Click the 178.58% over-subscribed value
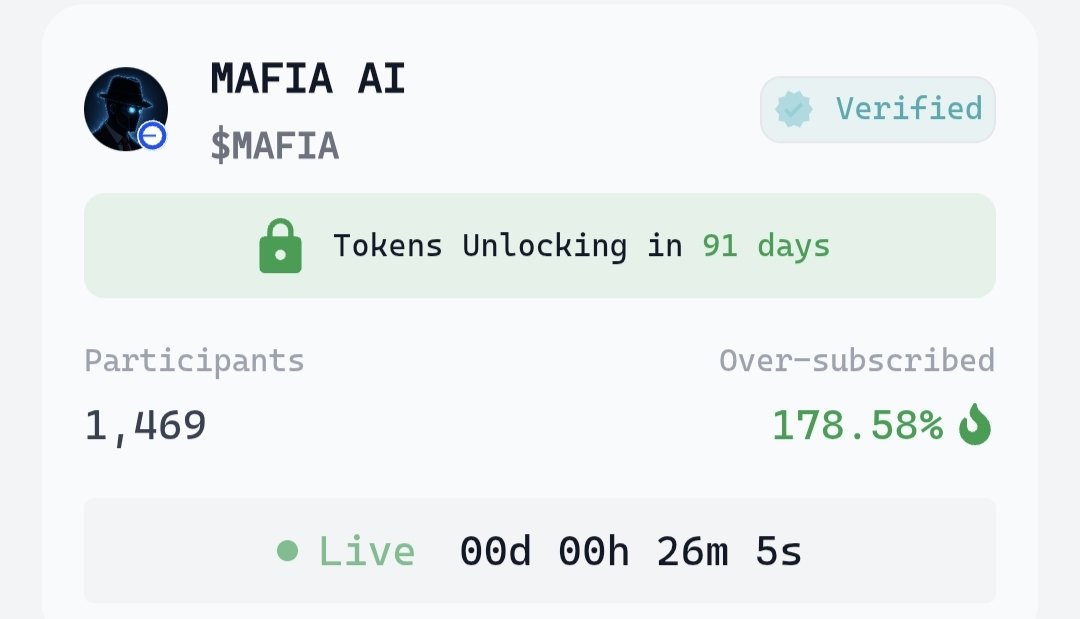The image size is (1080, 619). (857, 425)
